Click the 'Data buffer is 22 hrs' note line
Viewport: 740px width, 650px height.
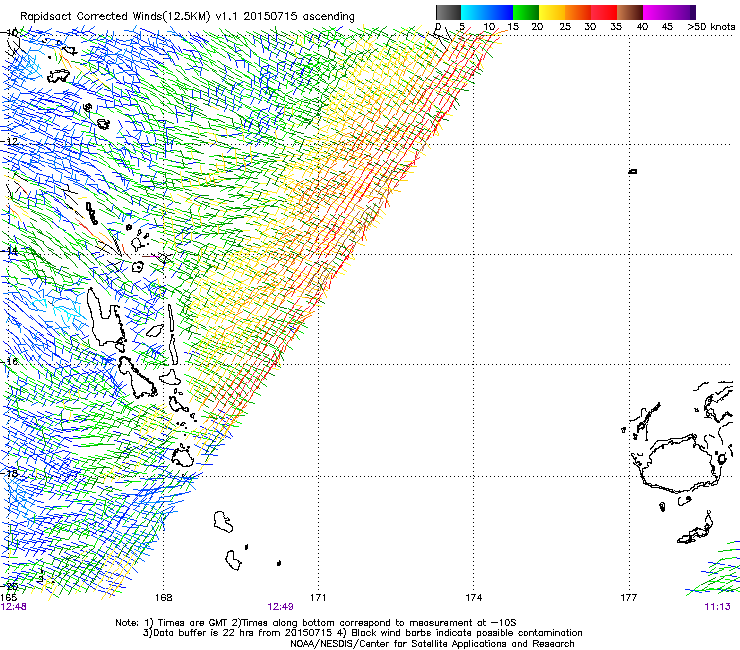click(363, 633)
